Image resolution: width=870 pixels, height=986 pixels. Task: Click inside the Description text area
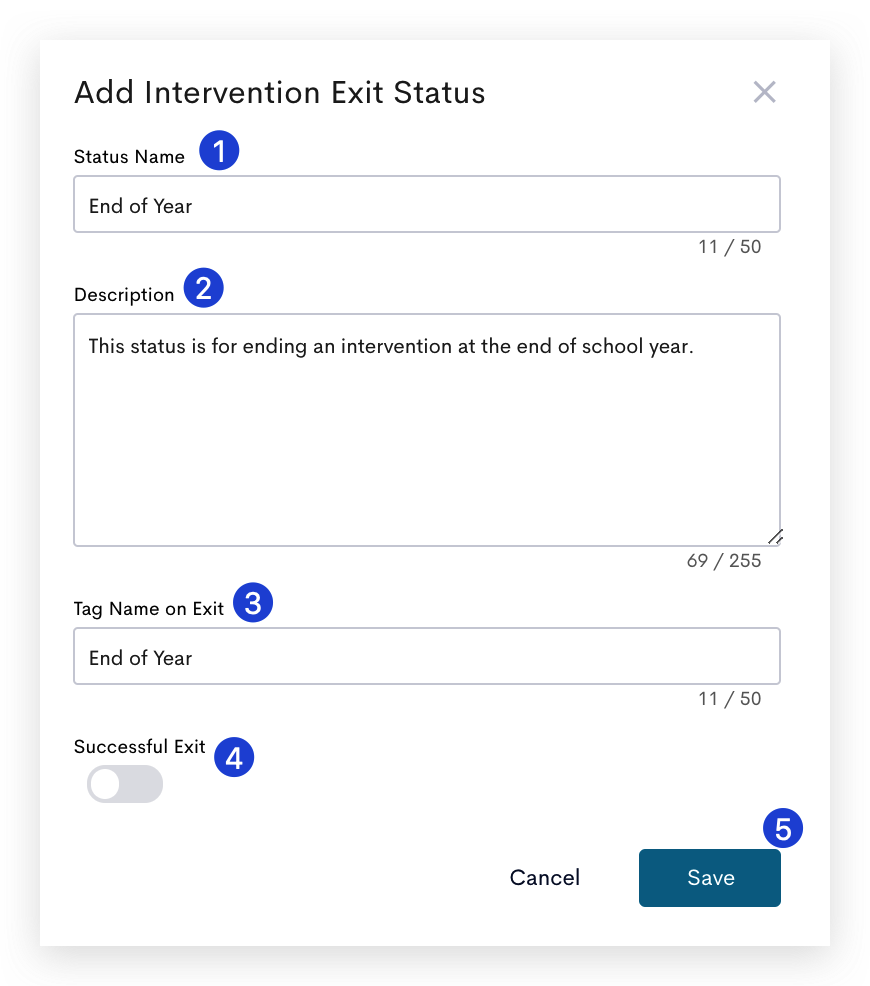click(427, 430)
